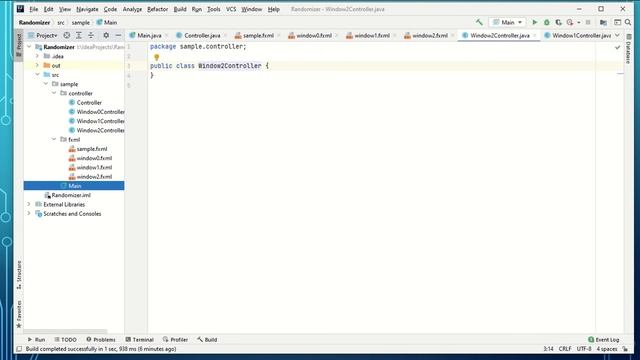This screenshot has width=640, height=360.
Task: Click tool windows quick-access icon in status bar
Action: click(x=19, y=349)
